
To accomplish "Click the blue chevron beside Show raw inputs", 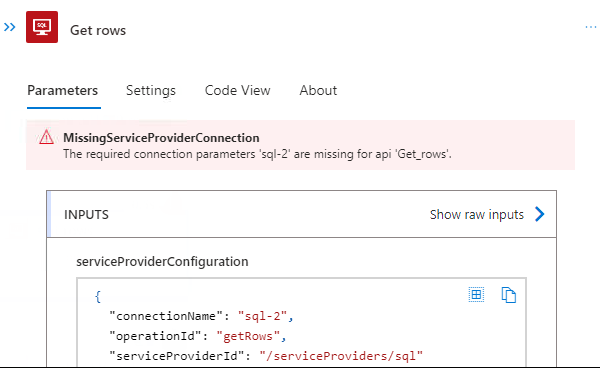I will 540,214.
